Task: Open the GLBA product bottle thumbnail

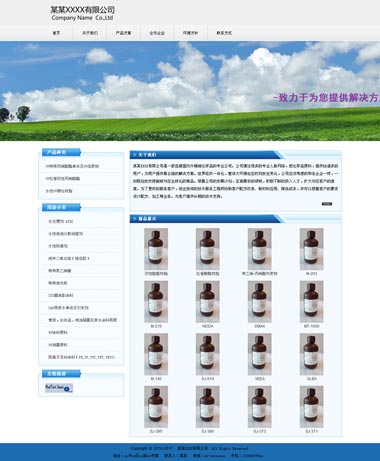Action: [x=311, y=354]
